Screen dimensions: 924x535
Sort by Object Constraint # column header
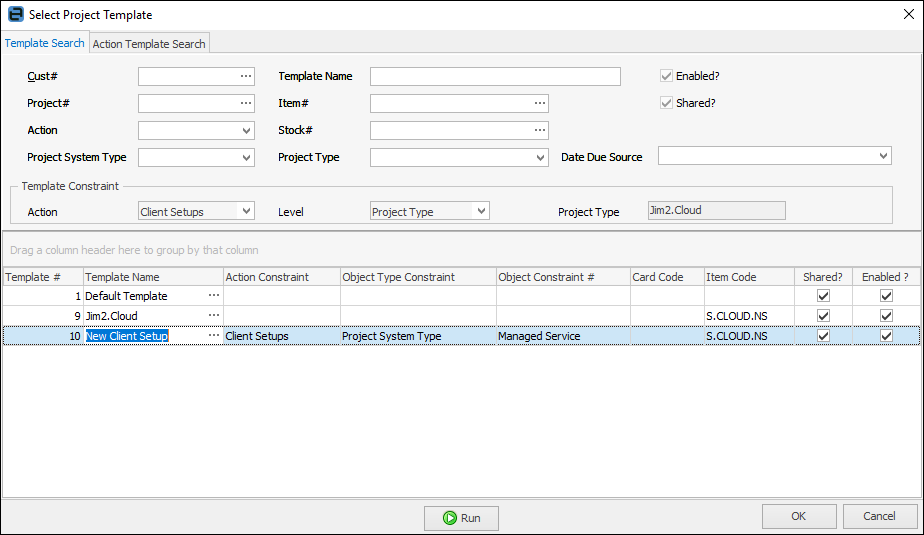point(563,277)
